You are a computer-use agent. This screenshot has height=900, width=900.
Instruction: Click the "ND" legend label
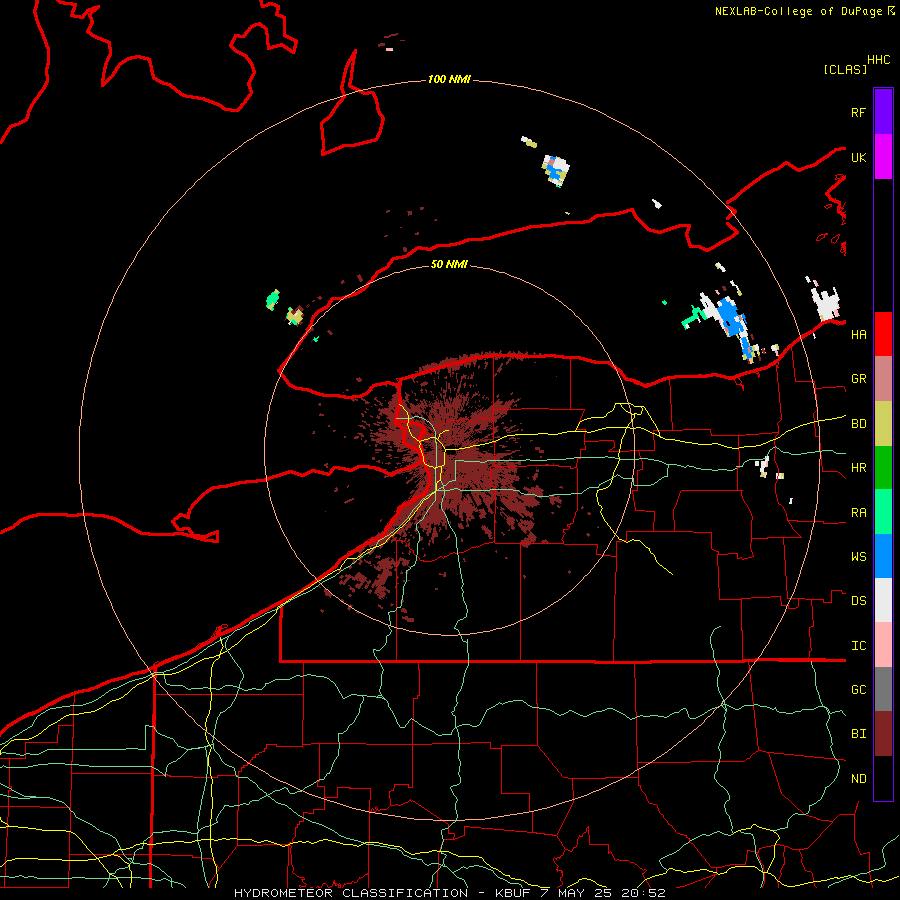(859, 779)
